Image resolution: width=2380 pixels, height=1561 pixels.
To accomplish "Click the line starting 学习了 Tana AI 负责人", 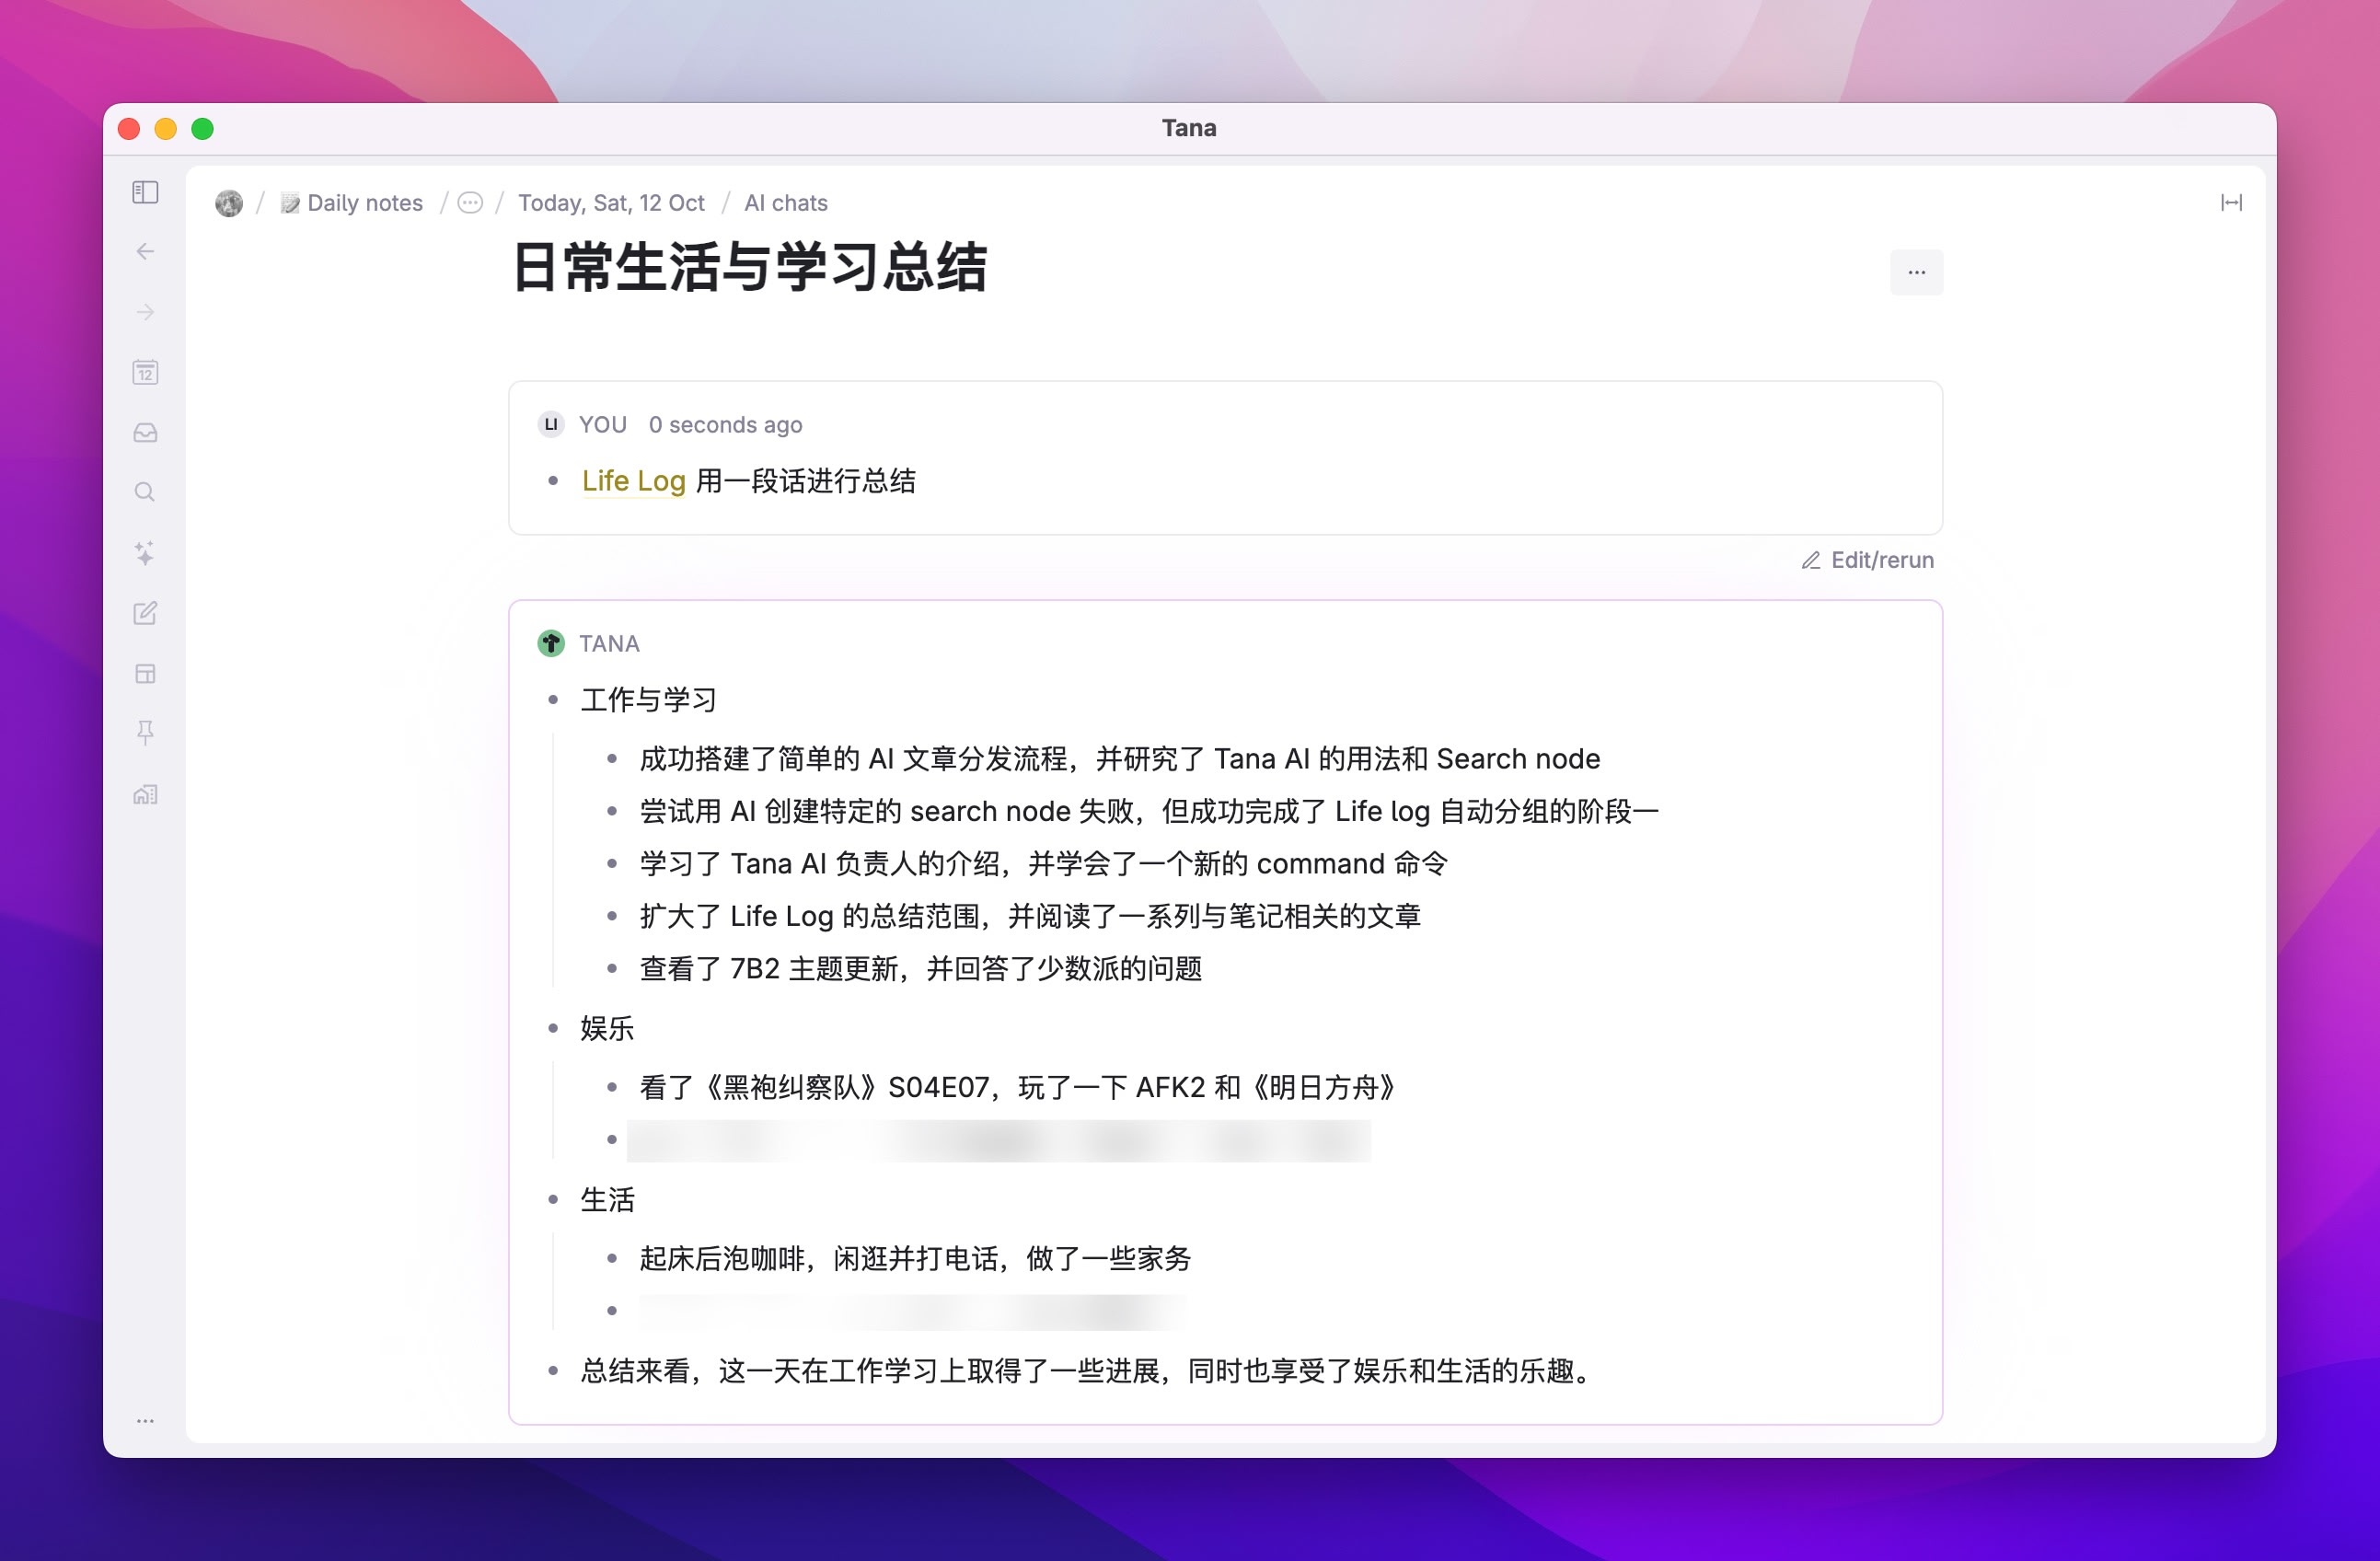I will pyautogui.click(x=1044, y=863).
